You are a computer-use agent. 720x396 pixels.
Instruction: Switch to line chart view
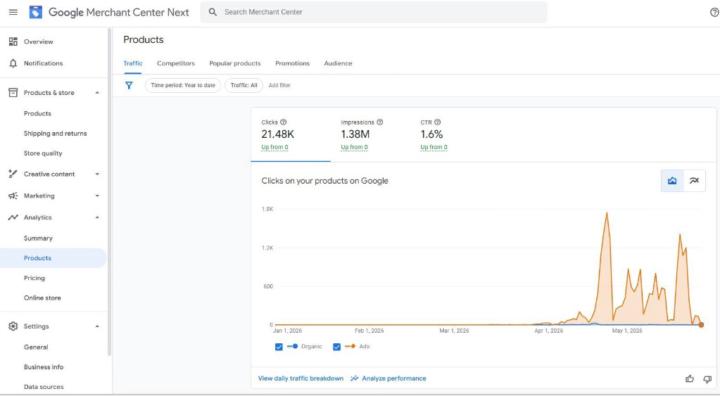coord(694,181)
